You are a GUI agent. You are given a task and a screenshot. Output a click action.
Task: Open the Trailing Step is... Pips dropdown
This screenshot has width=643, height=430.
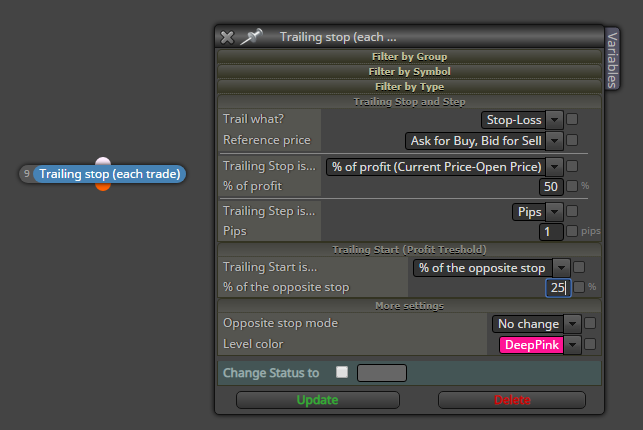[x=538, y=212]
